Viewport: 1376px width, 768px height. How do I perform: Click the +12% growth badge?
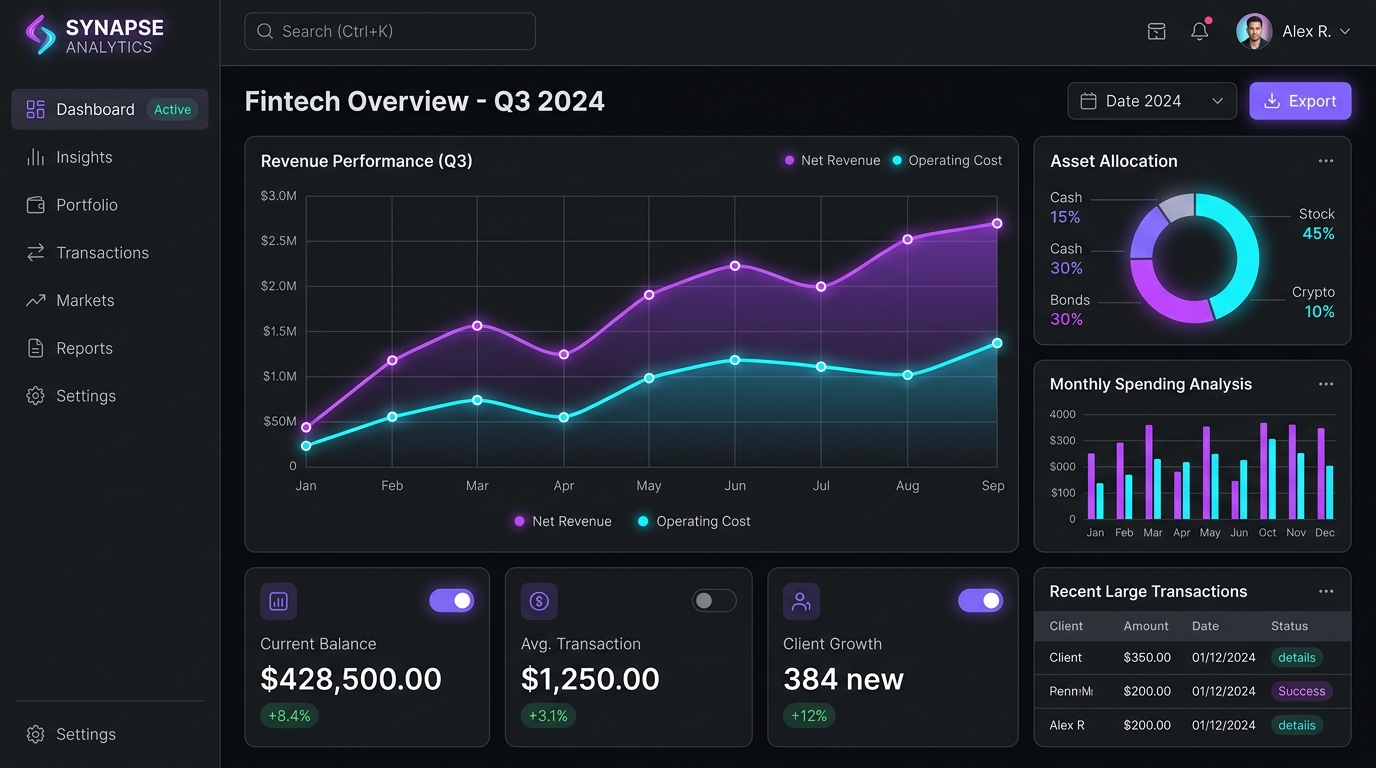tap(809, 716)
